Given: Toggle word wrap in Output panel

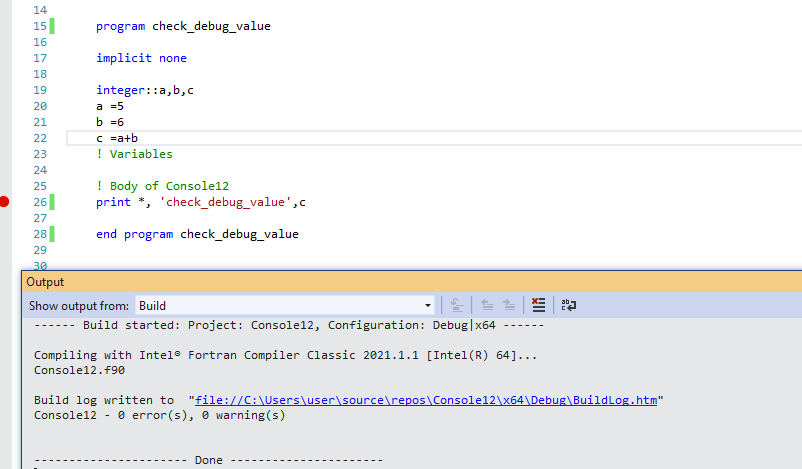Looking at the screenshot, I should tap(568, 305).
